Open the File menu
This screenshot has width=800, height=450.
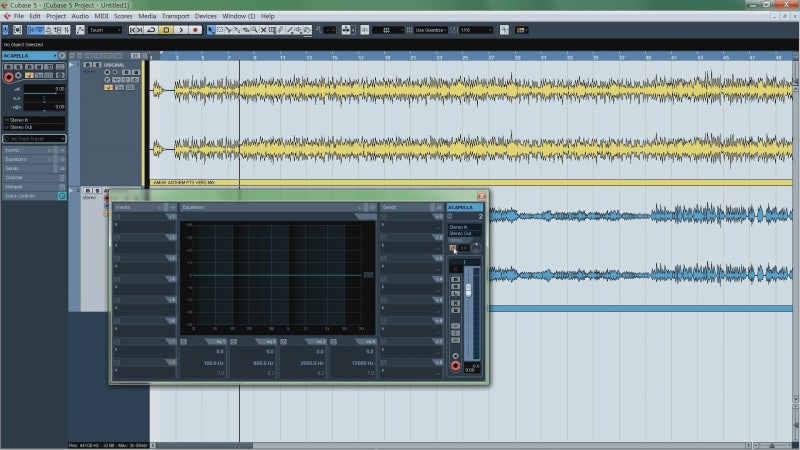18,16
